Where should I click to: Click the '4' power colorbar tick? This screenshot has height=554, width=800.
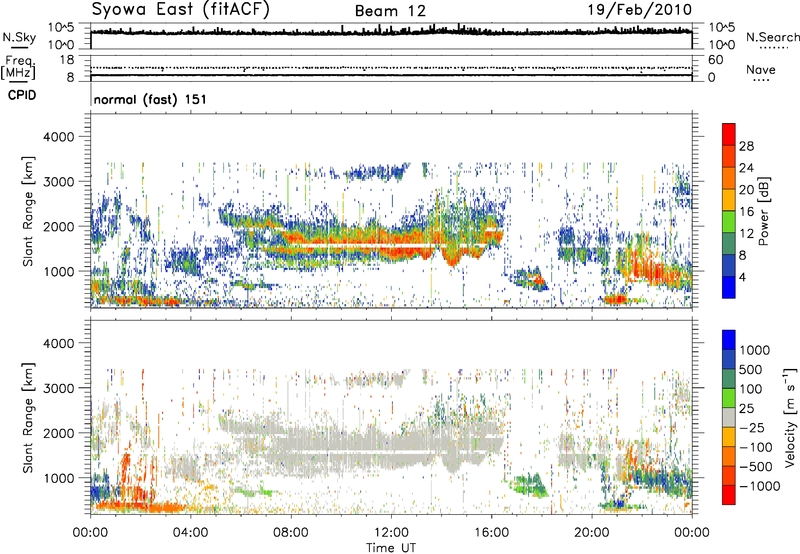click(x=742, y=277)
